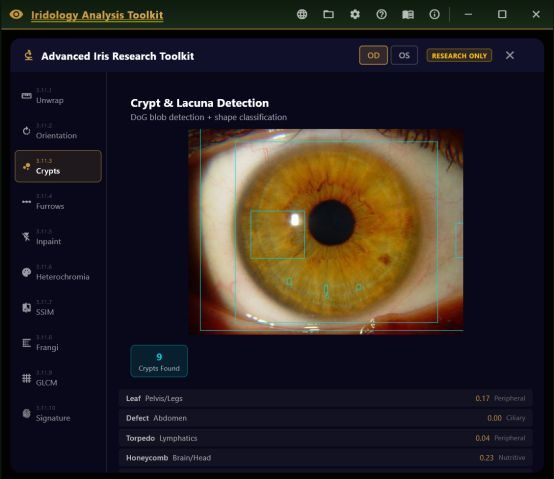The height and width of the screenshot is (479, 554).
Task: Open the folder icon in title bar
Action: click(x=328, y=14)
